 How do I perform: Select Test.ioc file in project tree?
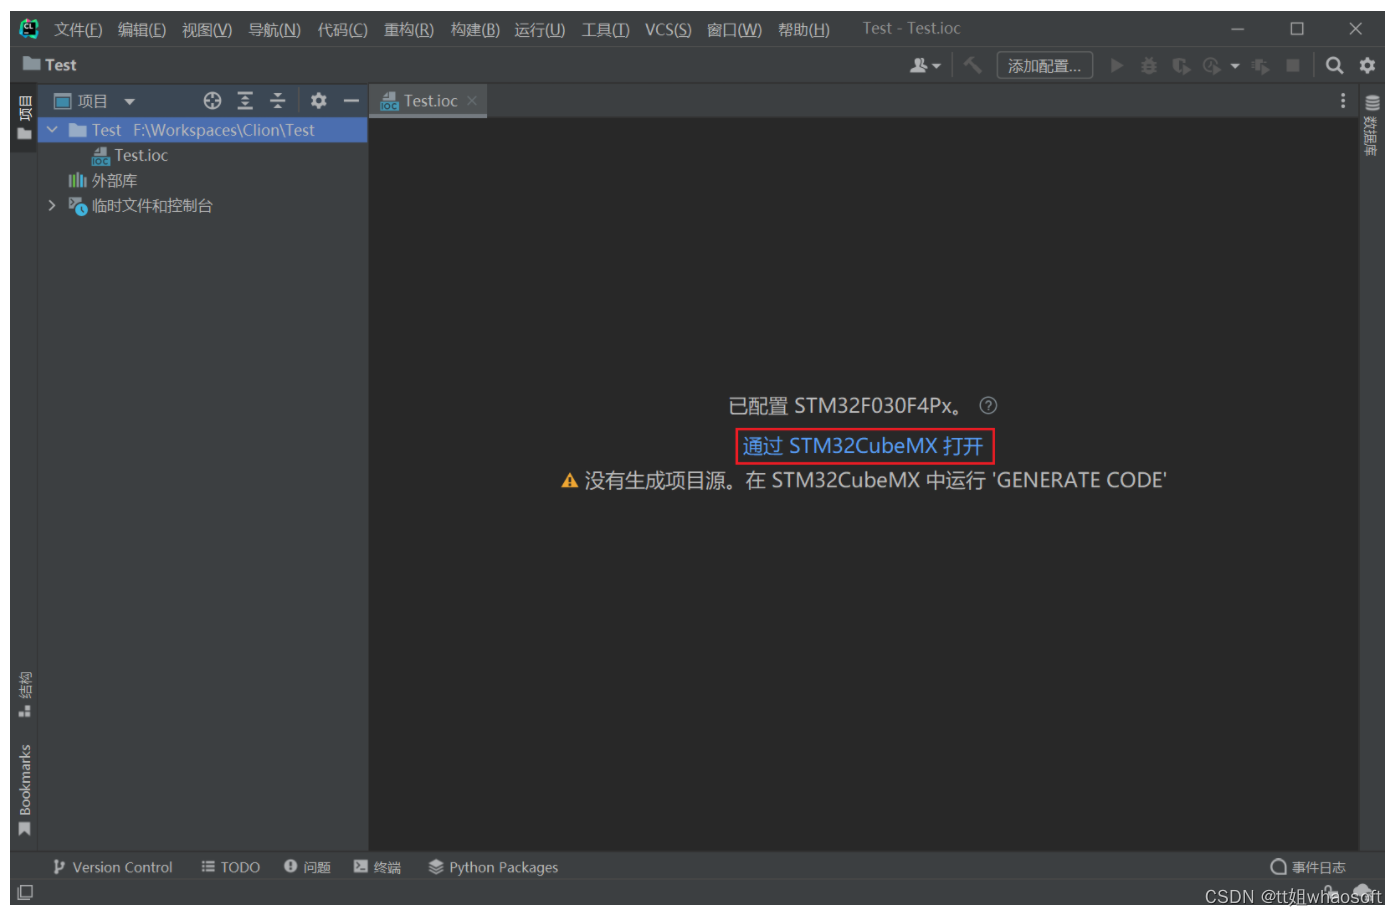[x=129, y=156]
